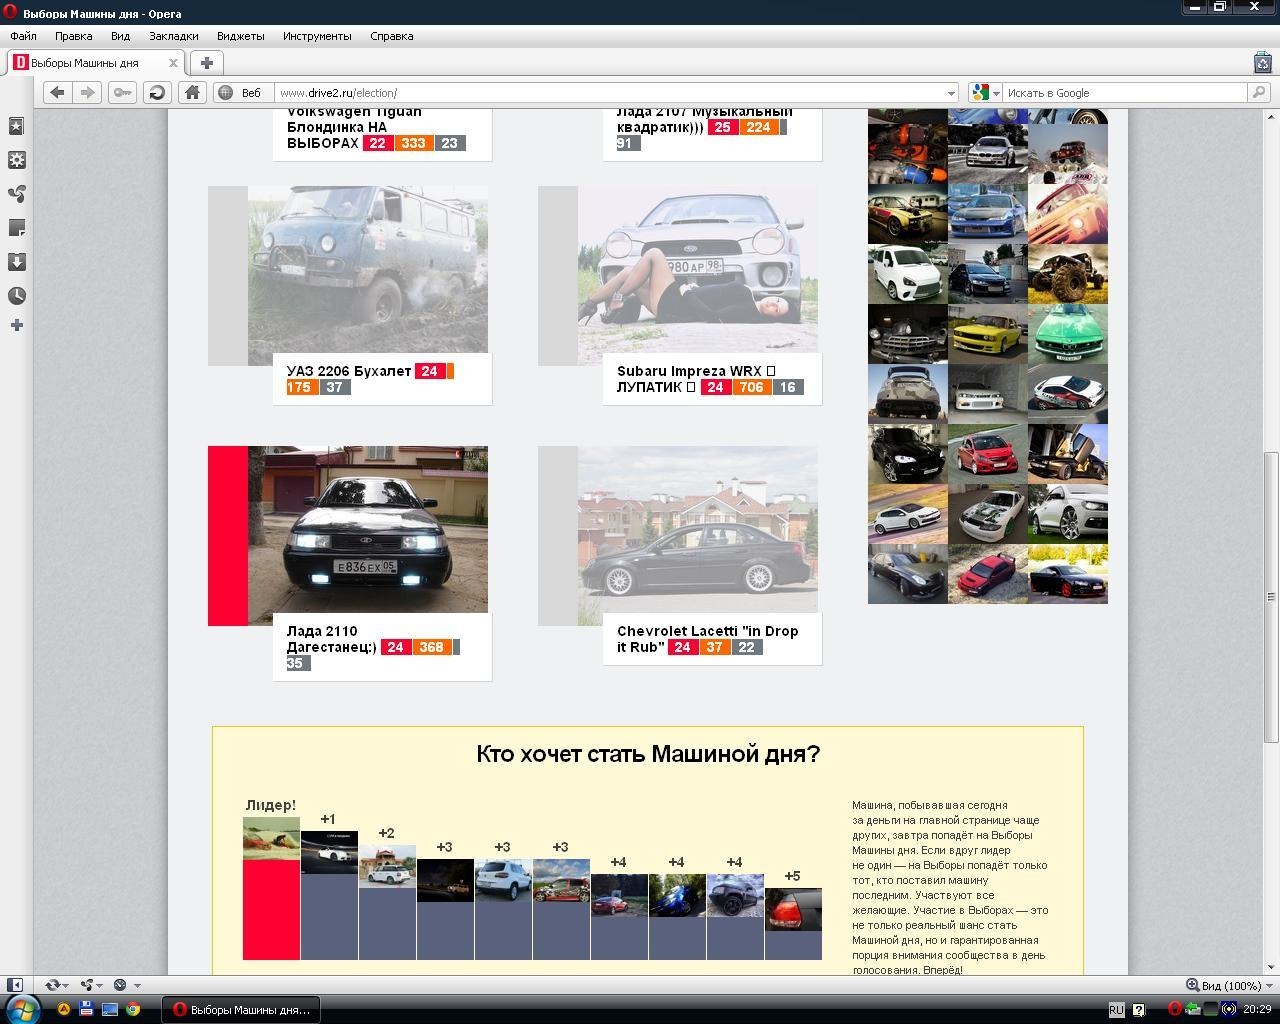This screenshot has height=1024, width=1280.
Task: Close the Выборы Машины дня tab
Action: pos(173,62)
